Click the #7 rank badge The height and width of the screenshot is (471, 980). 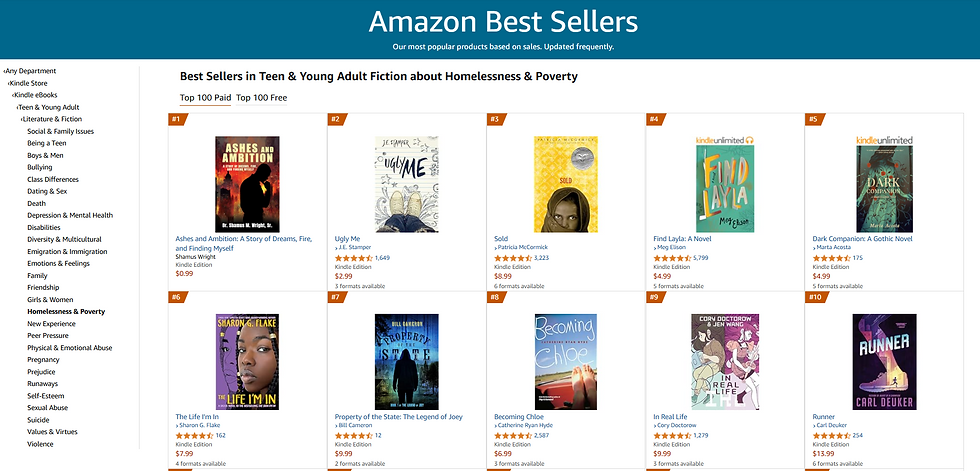click(x=336, y=297)
